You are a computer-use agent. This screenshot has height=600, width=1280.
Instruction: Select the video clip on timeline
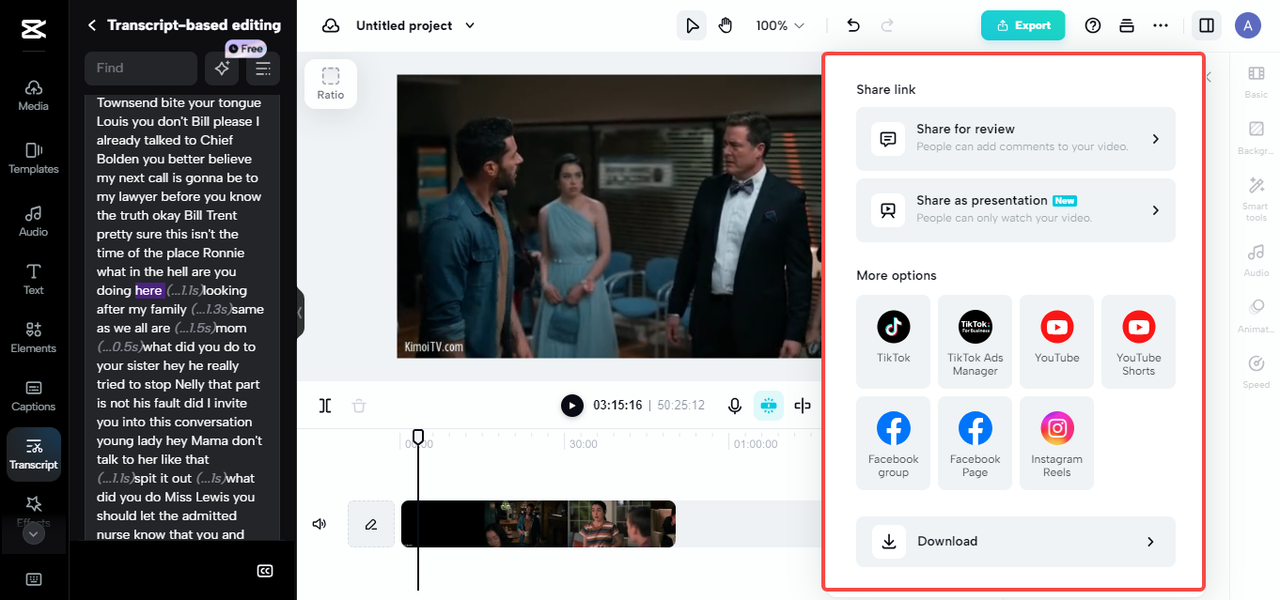pos(538,524)
